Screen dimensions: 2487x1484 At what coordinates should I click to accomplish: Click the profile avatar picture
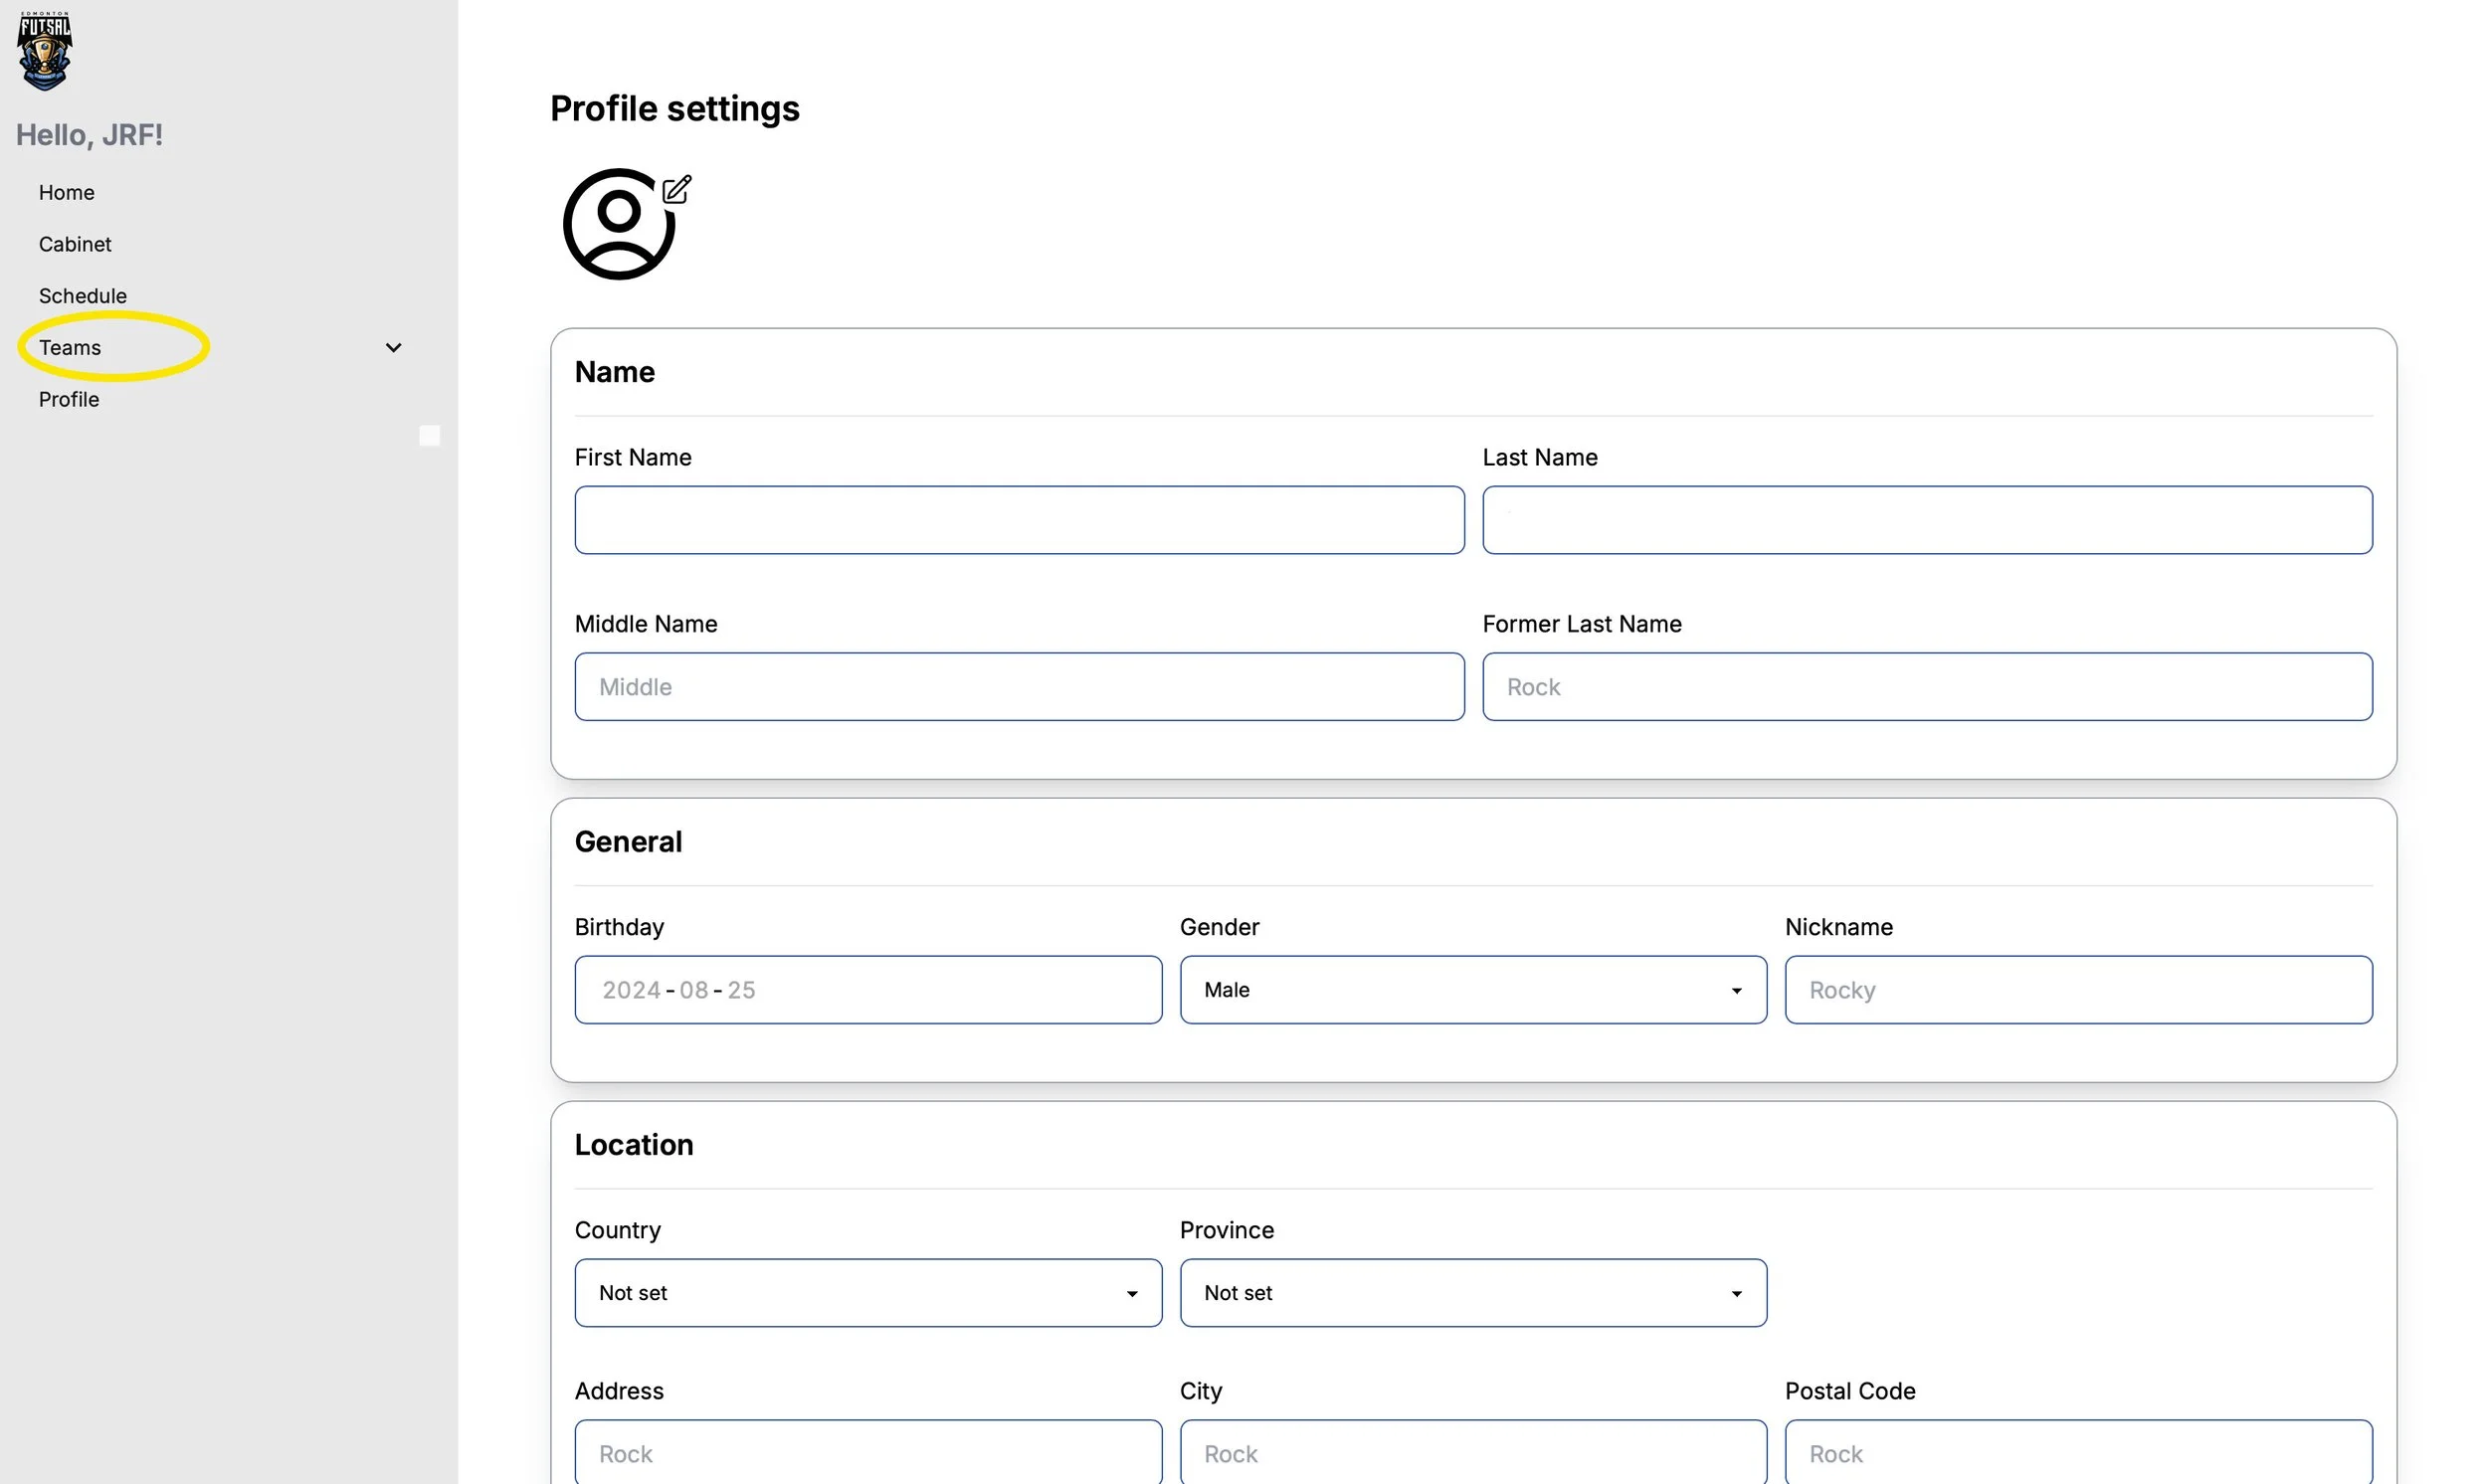619,224
